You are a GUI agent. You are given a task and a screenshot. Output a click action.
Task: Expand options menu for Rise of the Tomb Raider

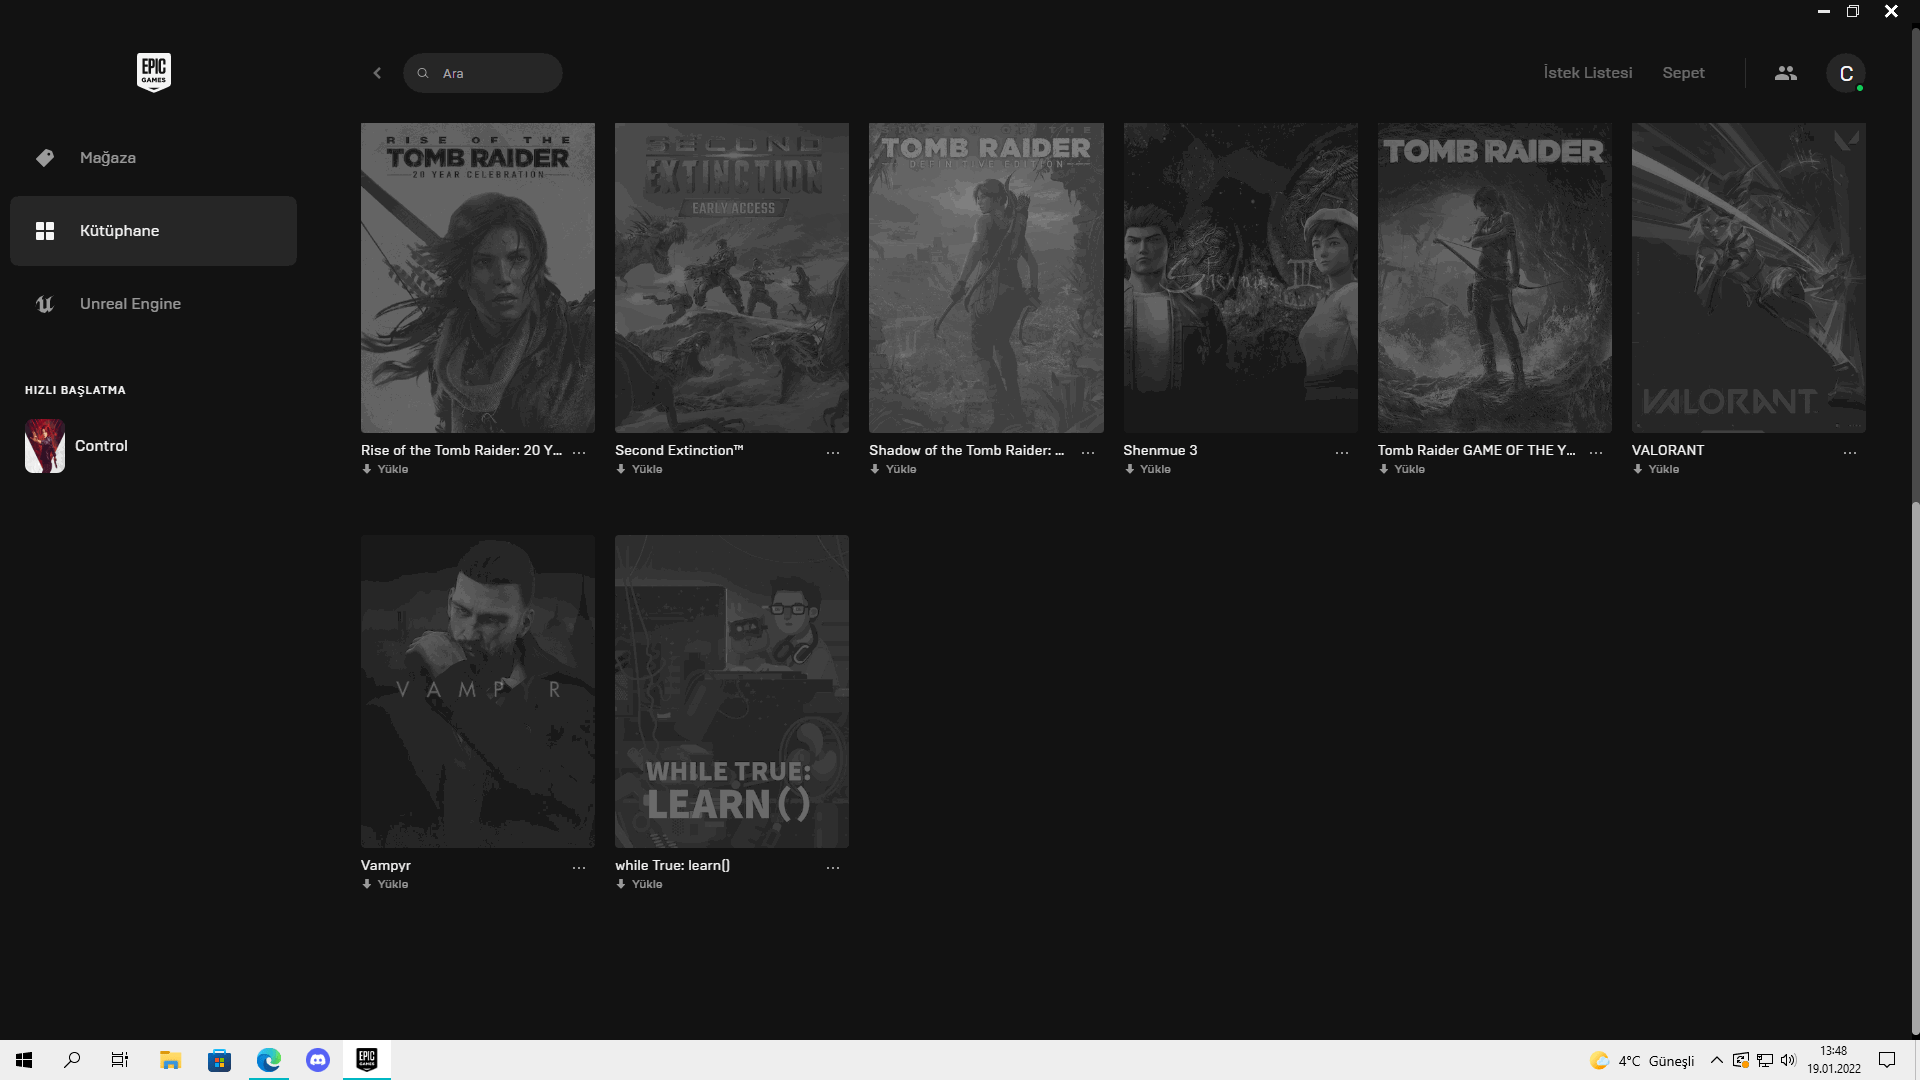579,452
